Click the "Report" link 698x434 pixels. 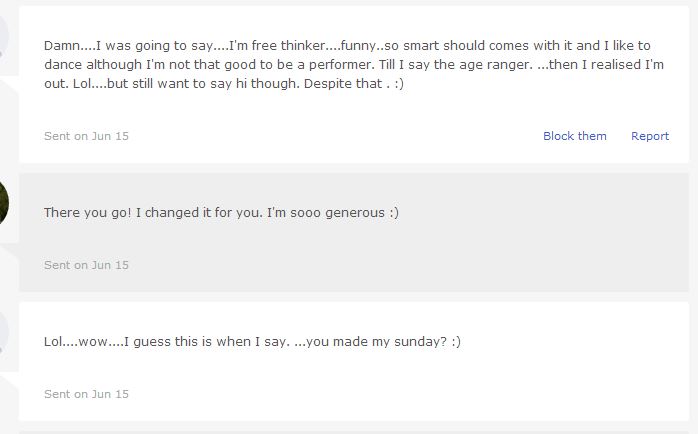tap(650, 136)
